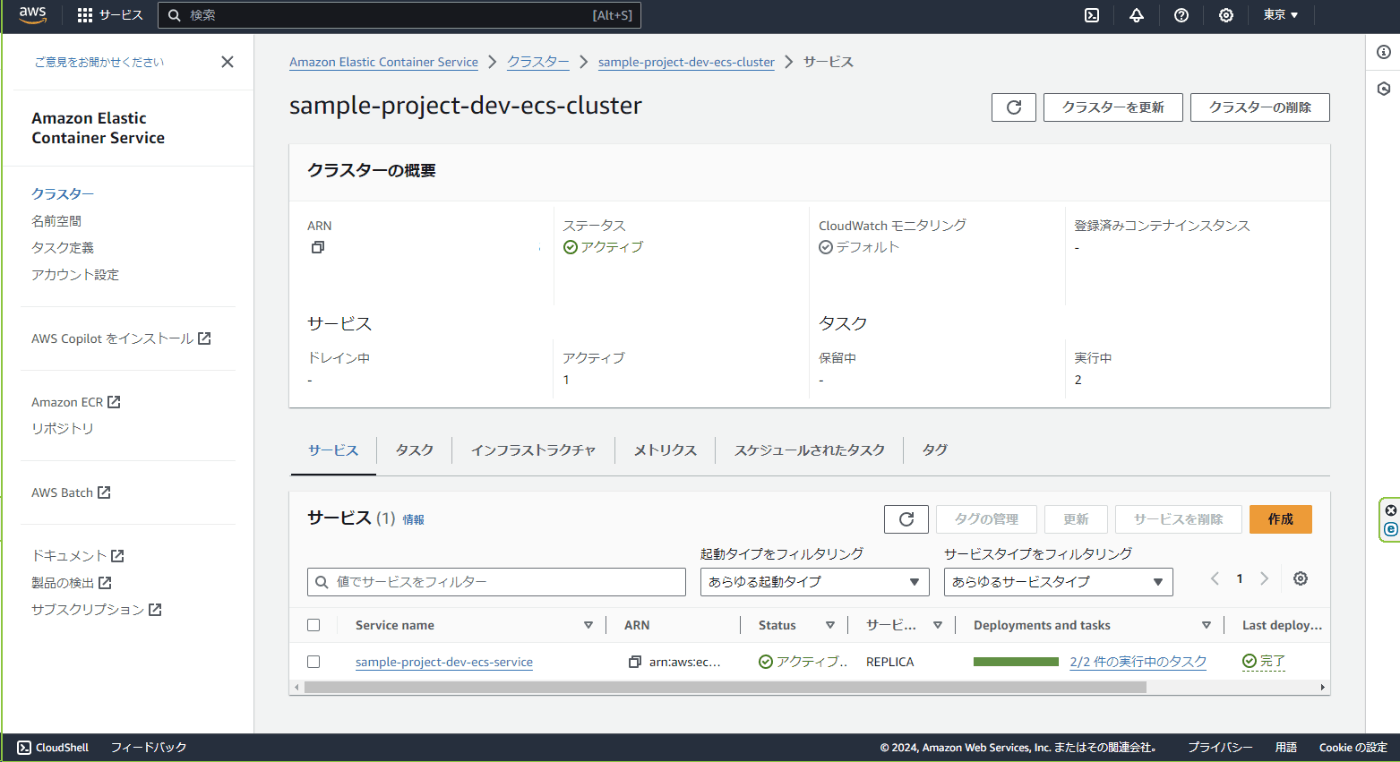Open アカウント設定 in the sidebar
This screenshot has height=762, width=1400.
75,275
